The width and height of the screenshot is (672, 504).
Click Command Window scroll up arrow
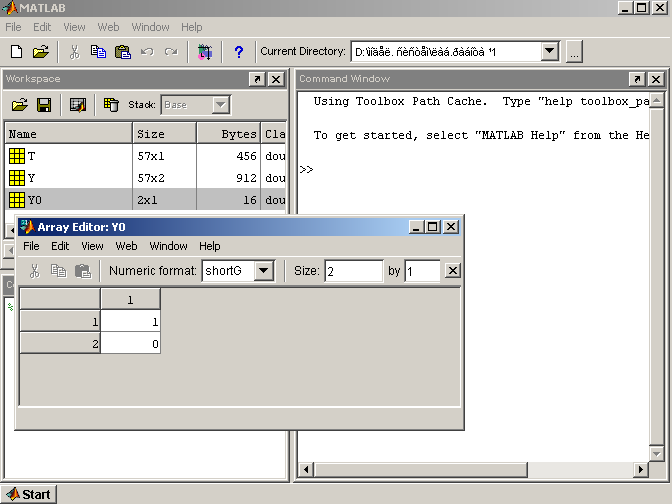[657, 101]
